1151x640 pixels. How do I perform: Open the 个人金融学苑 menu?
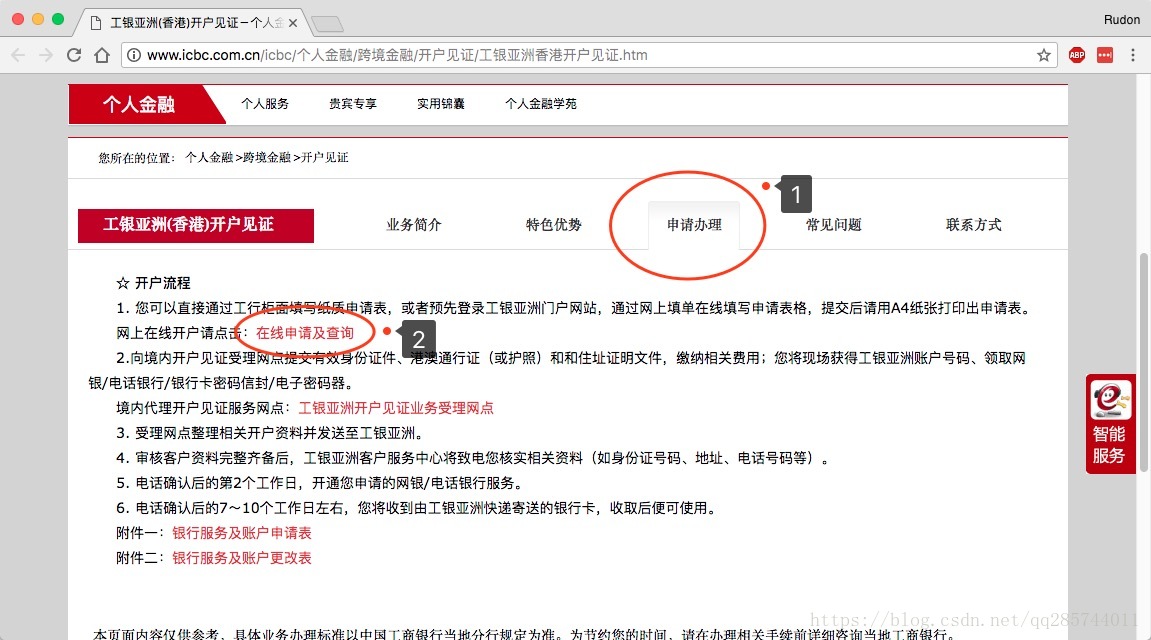[x=541, y=104]
